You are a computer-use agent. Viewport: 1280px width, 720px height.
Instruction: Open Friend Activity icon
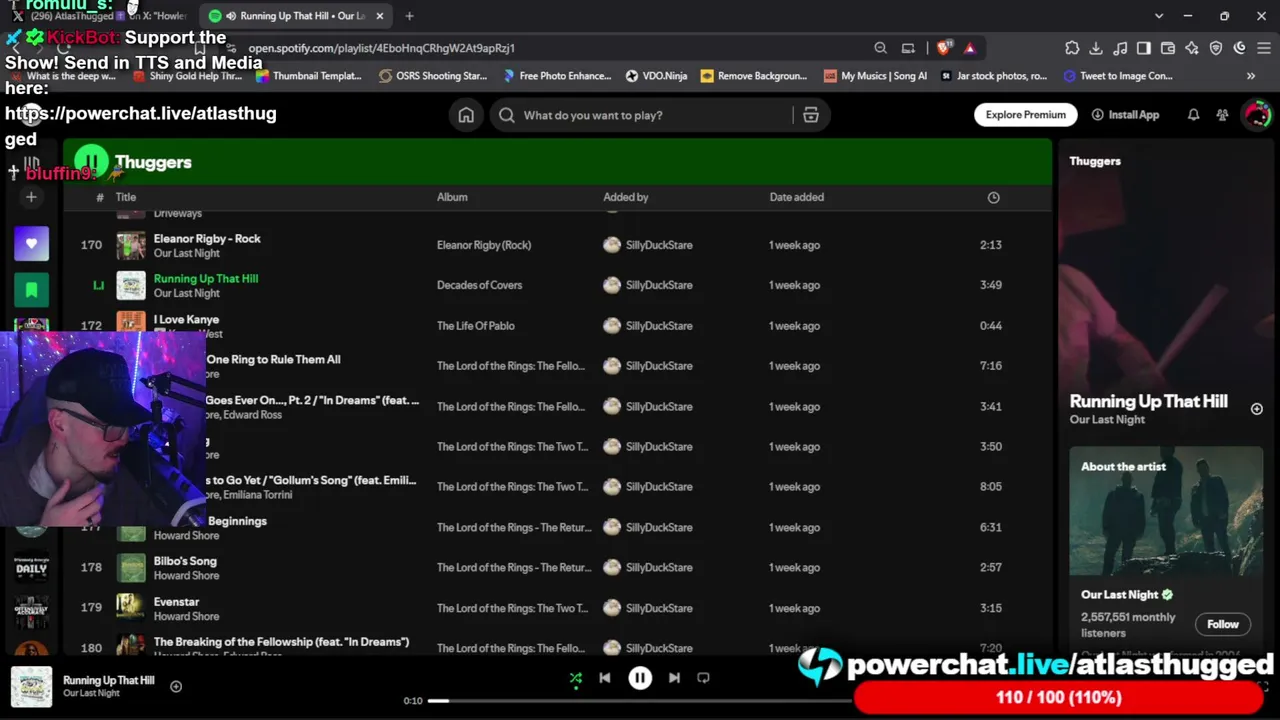1222,115
